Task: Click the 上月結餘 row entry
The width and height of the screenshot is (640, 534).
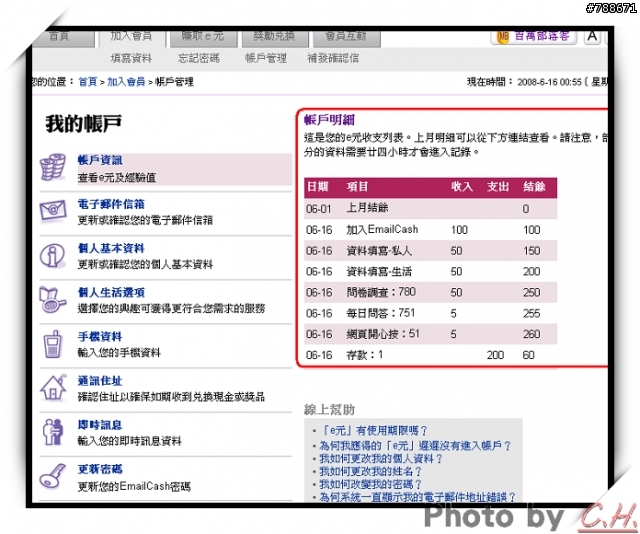Action: click(x=367, y=208)
